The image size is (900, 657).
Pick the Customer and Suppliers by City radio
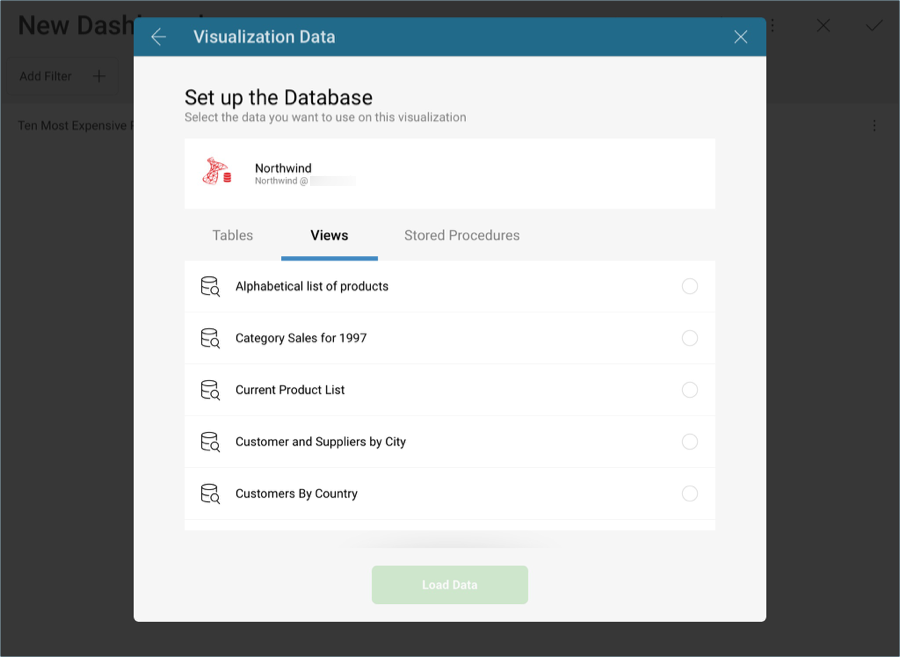click(x=689, y=442)
